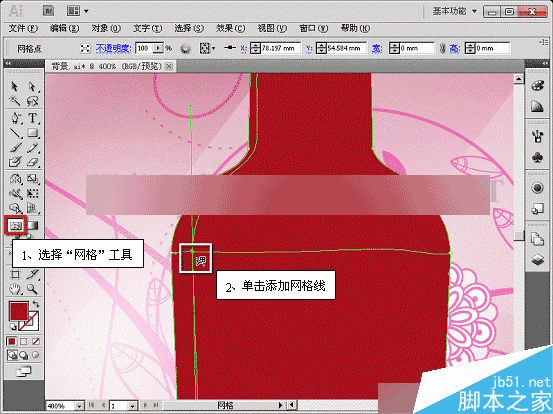The image size is (553, 414).
Task: Open the Color Guide panel icon
Action: pos(537,106)
